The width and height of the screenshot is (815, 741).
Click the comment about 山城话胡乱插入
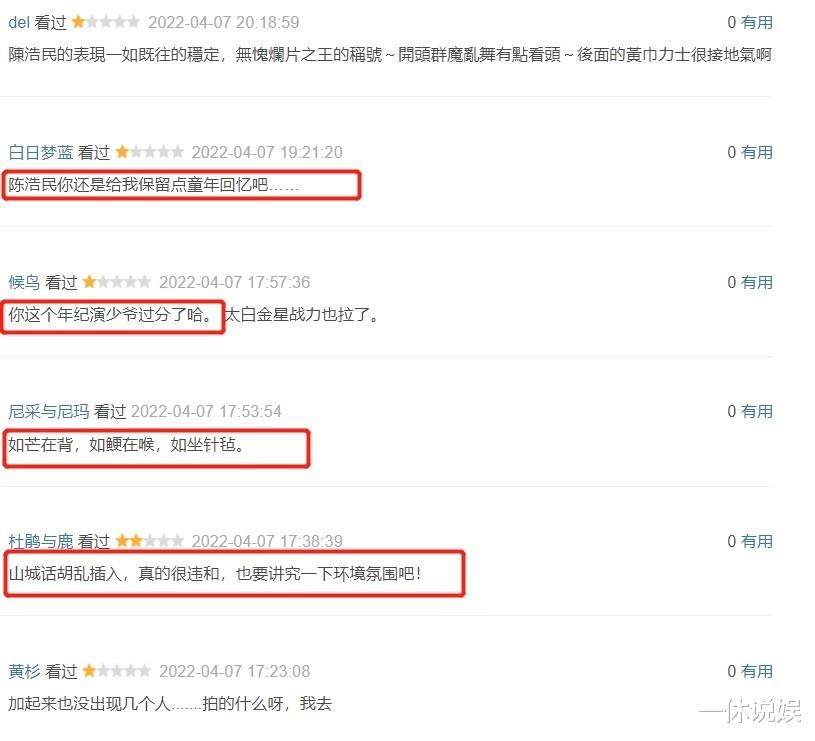(215, 574)
